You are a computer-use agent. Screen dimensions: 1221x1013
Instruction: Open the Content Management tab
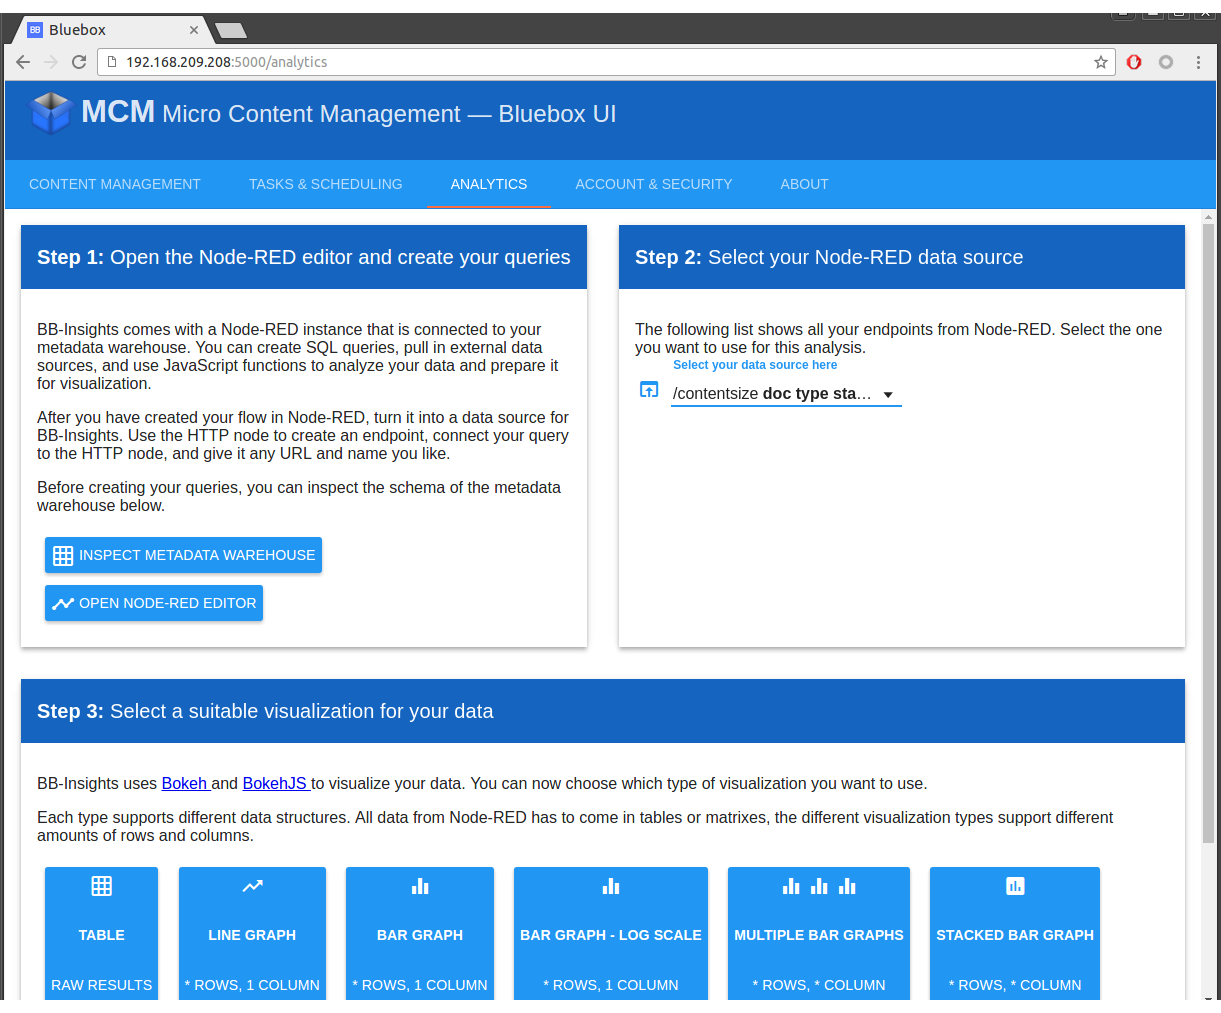115,184
